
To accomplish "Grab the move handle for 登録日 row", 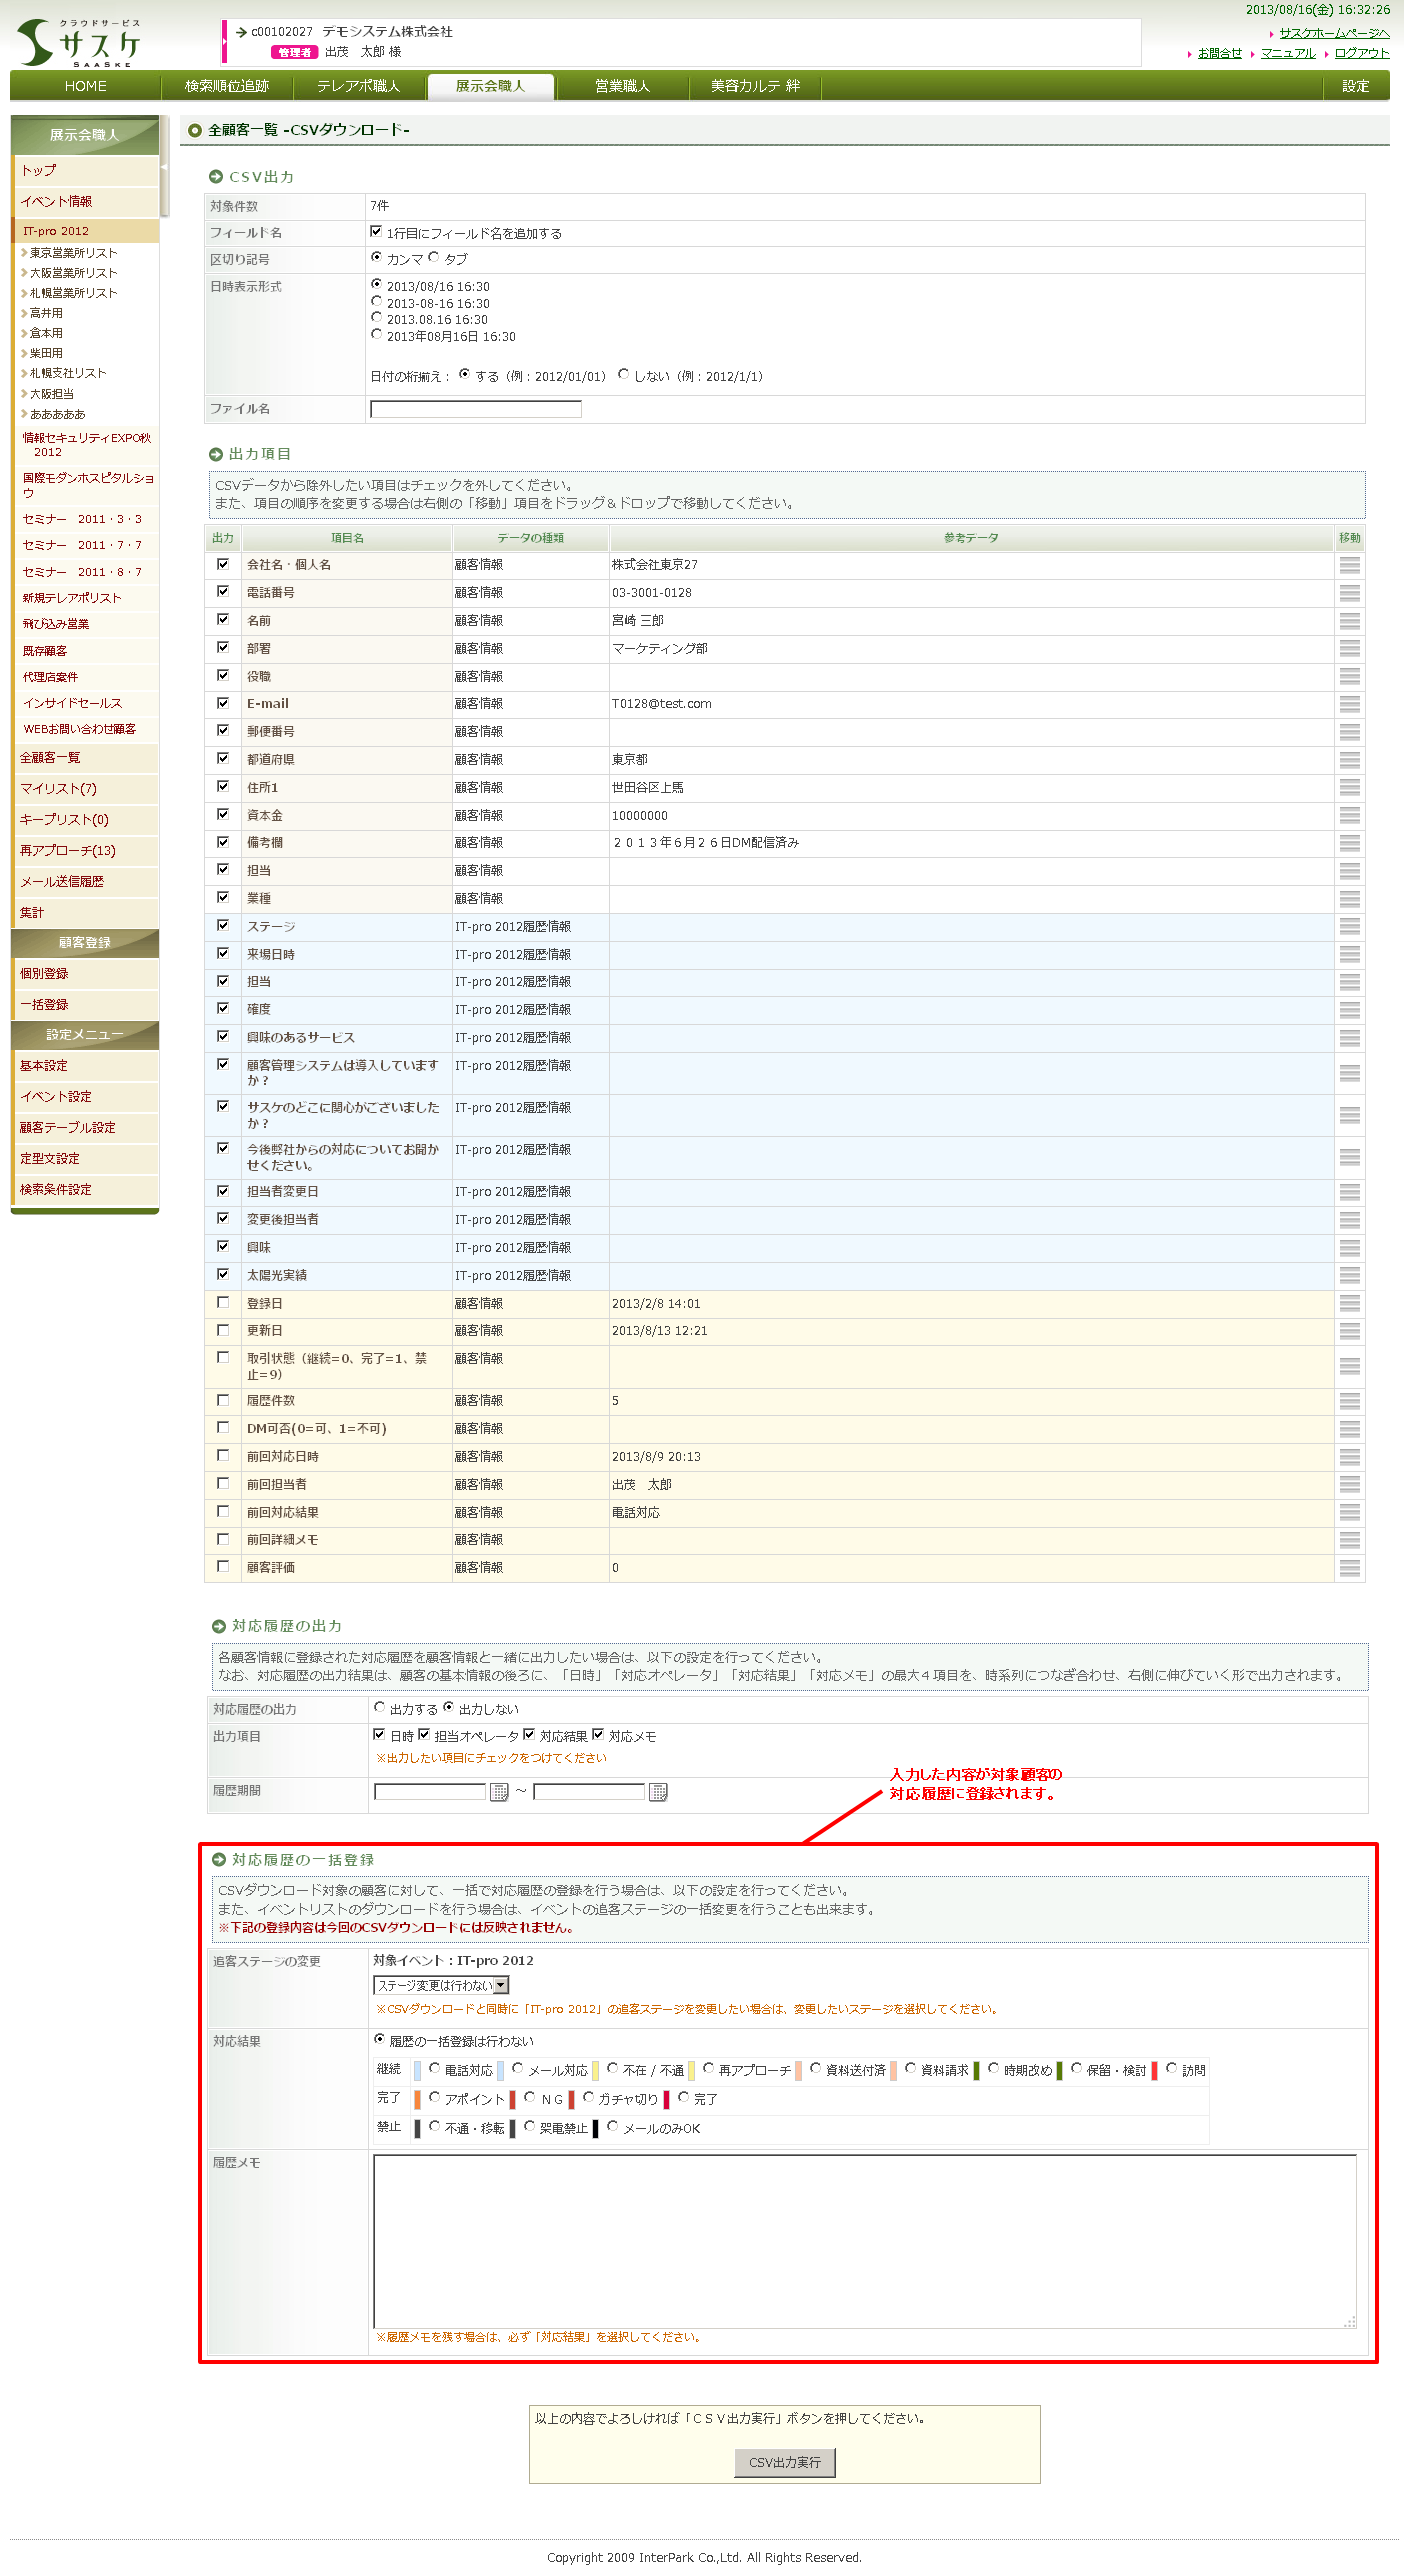I will point(1349,1304).
